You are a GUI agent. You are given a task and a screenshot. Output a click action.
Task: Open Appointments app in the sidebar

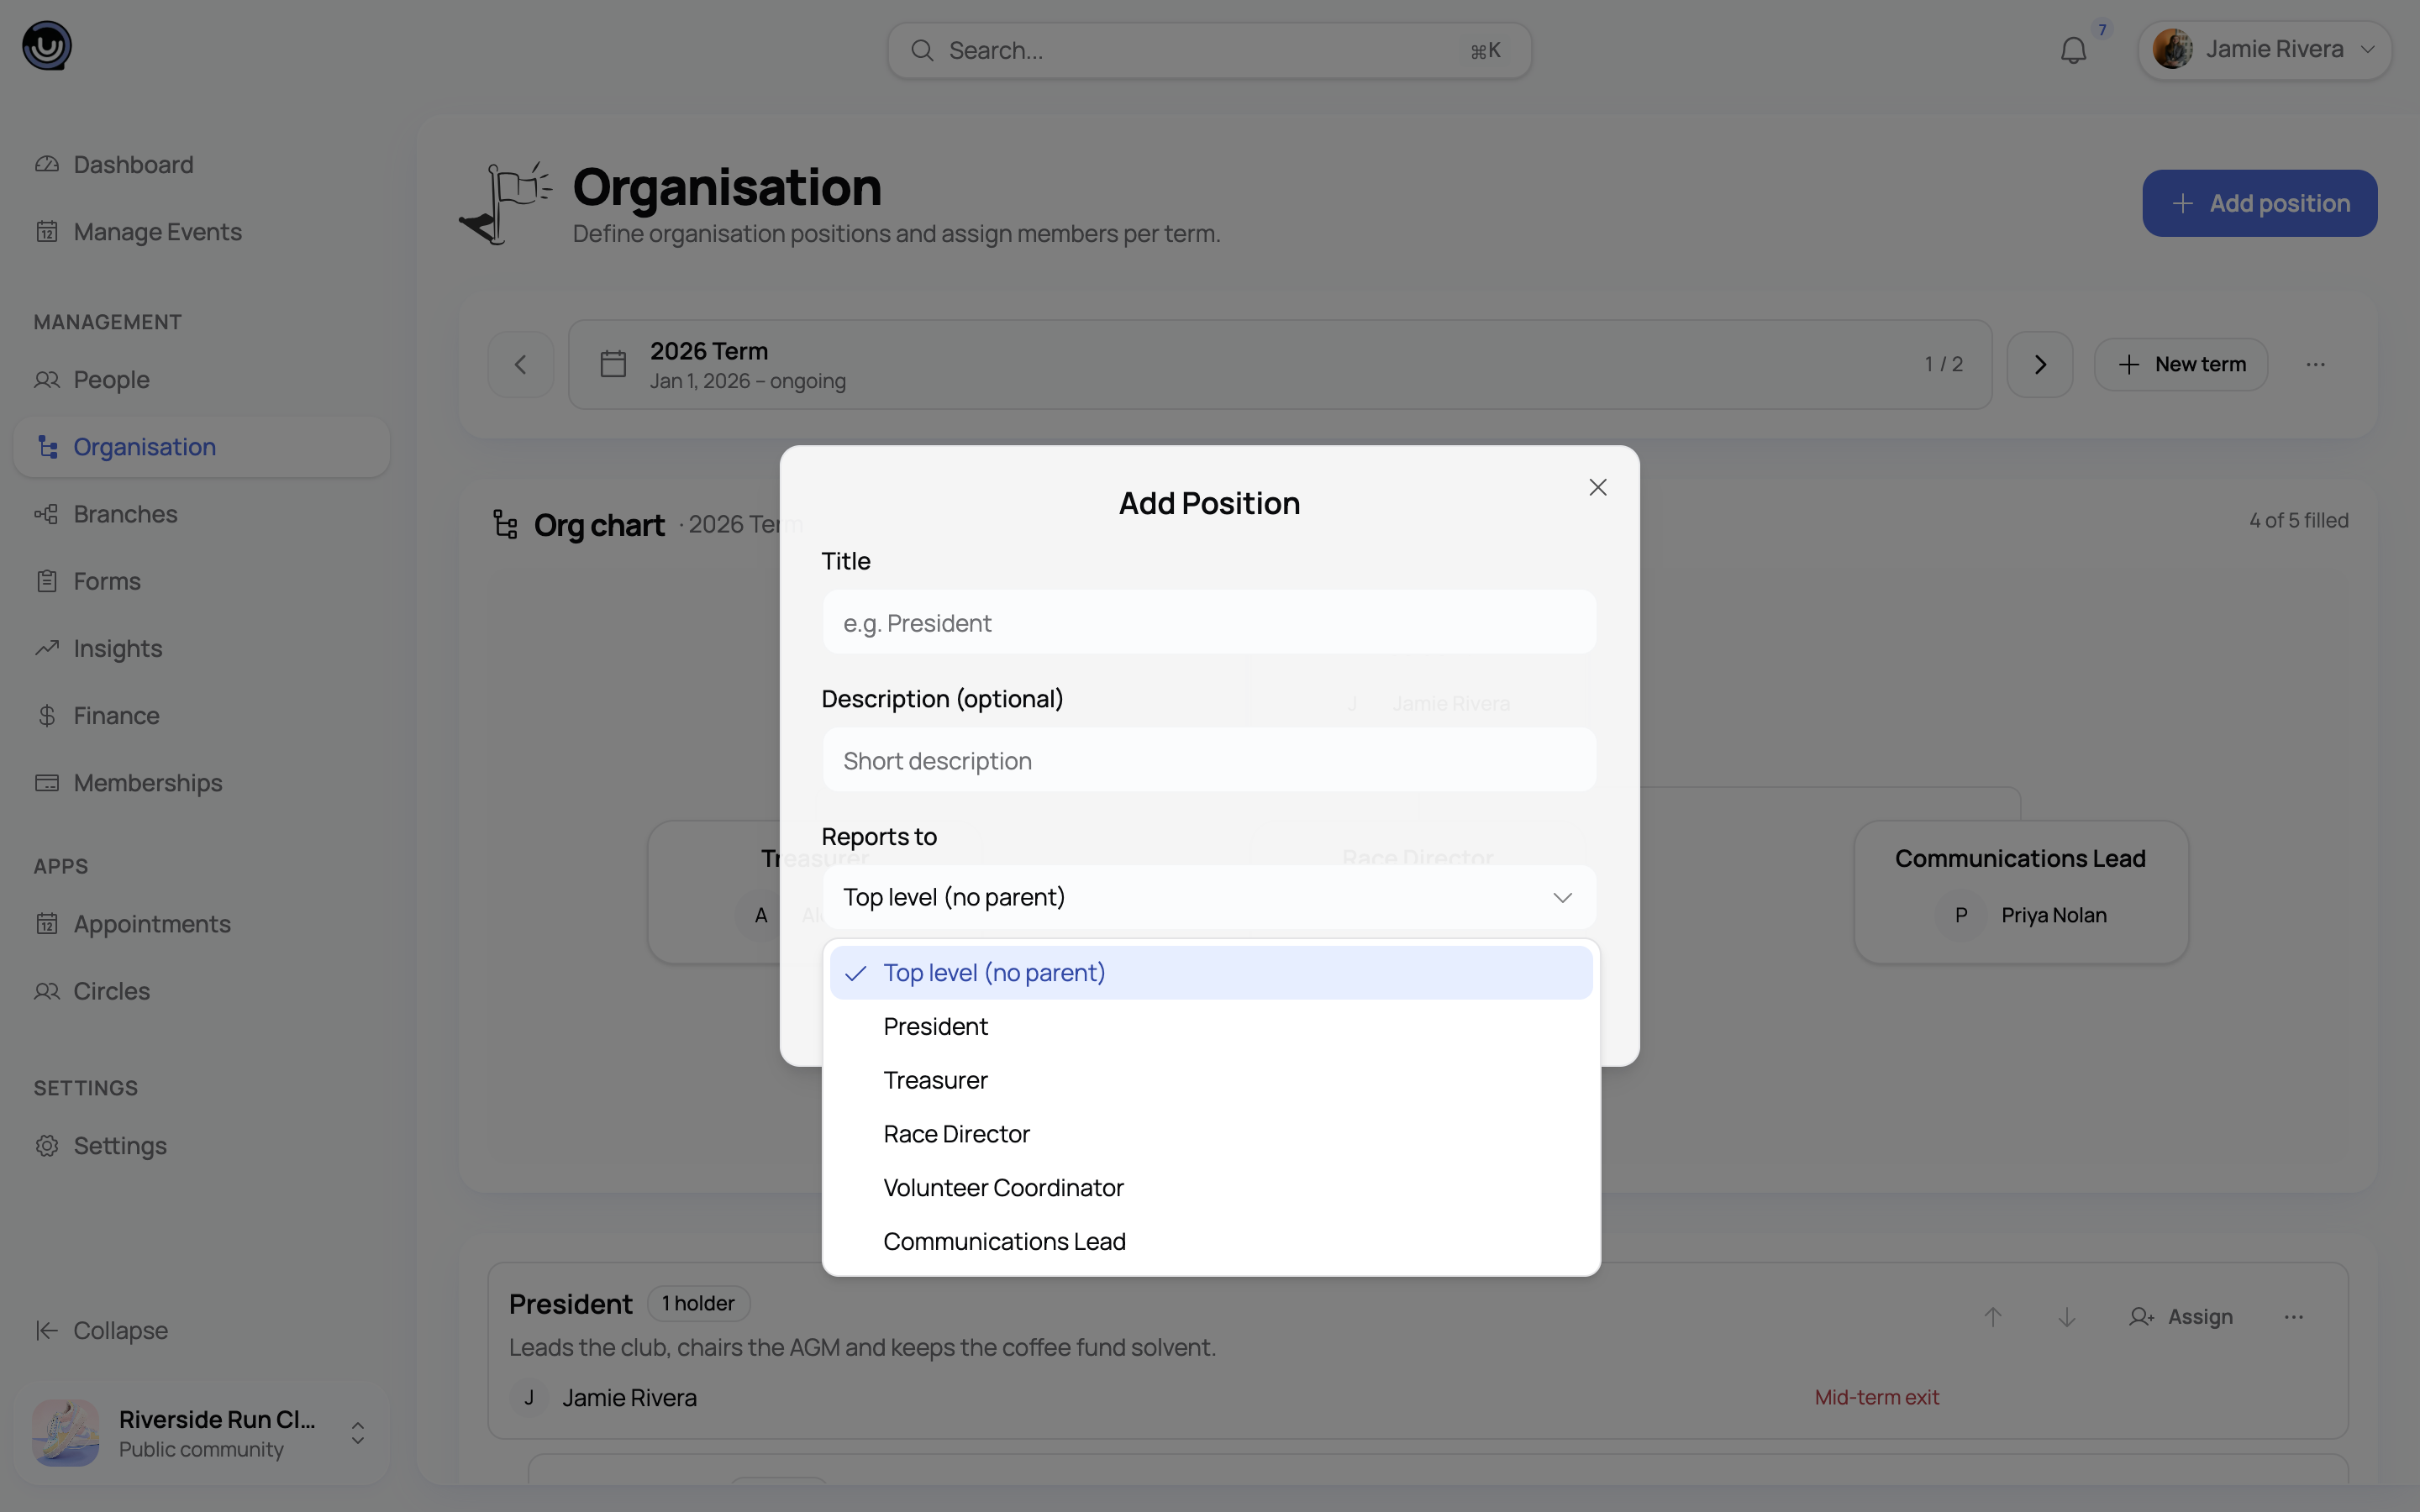[x=201, y=923]
